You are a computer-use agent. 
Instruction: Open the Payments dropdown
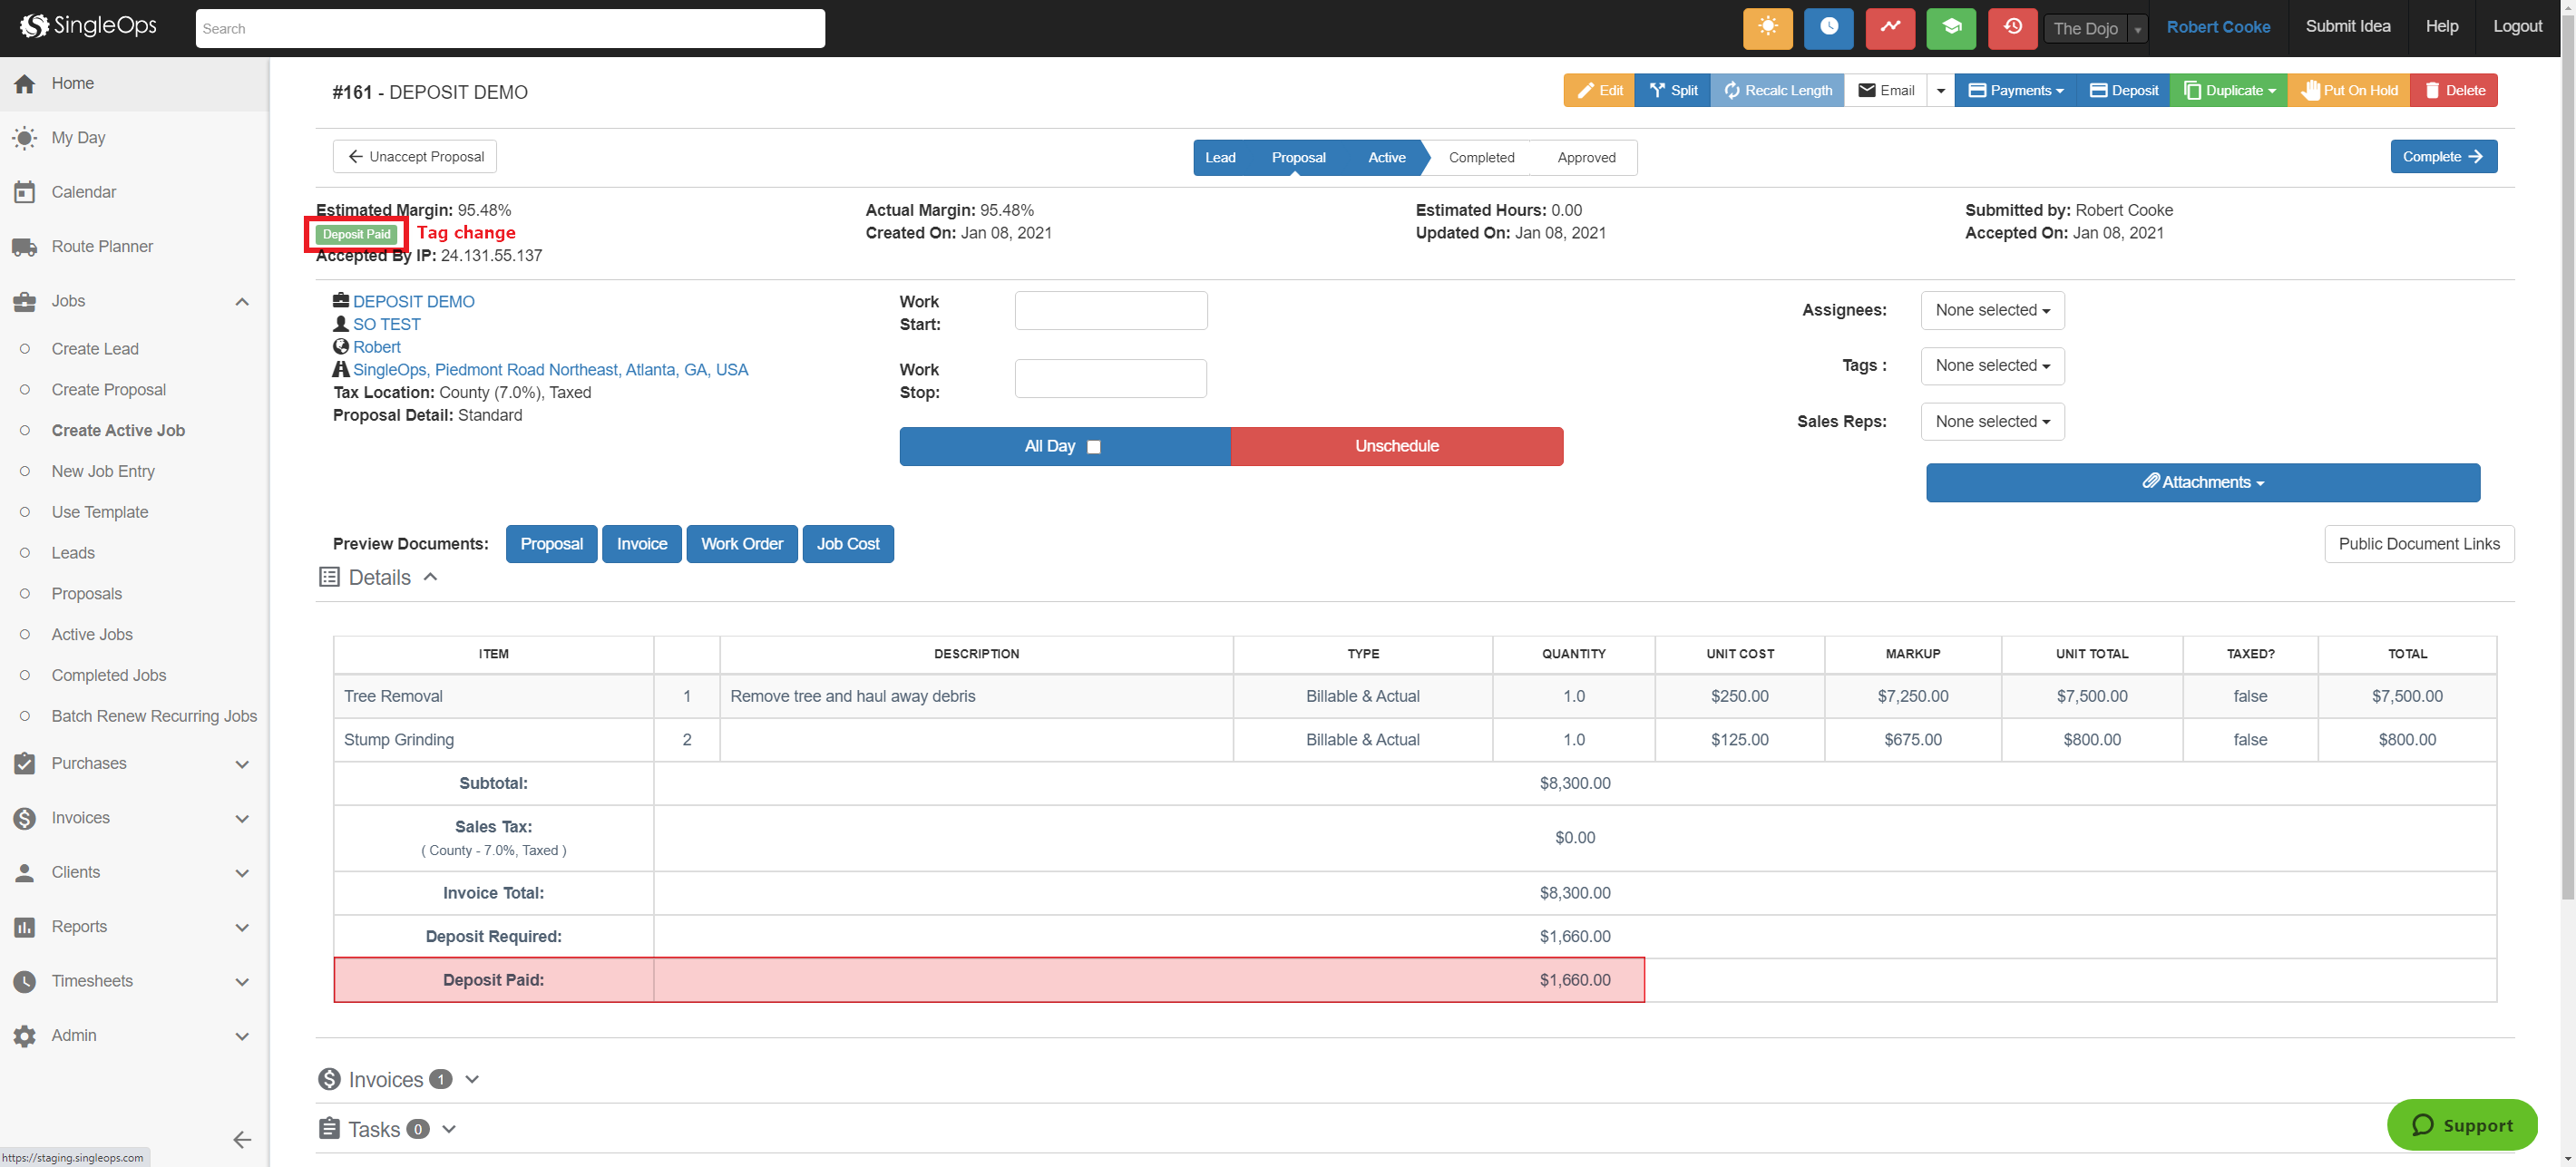(x=2015, y=90)
